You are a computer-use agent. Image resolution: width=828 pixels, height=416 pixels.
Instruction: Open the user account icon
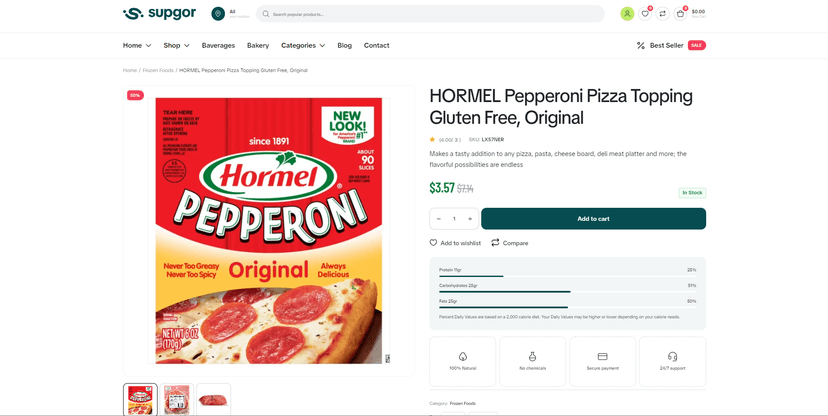point(627,14)
